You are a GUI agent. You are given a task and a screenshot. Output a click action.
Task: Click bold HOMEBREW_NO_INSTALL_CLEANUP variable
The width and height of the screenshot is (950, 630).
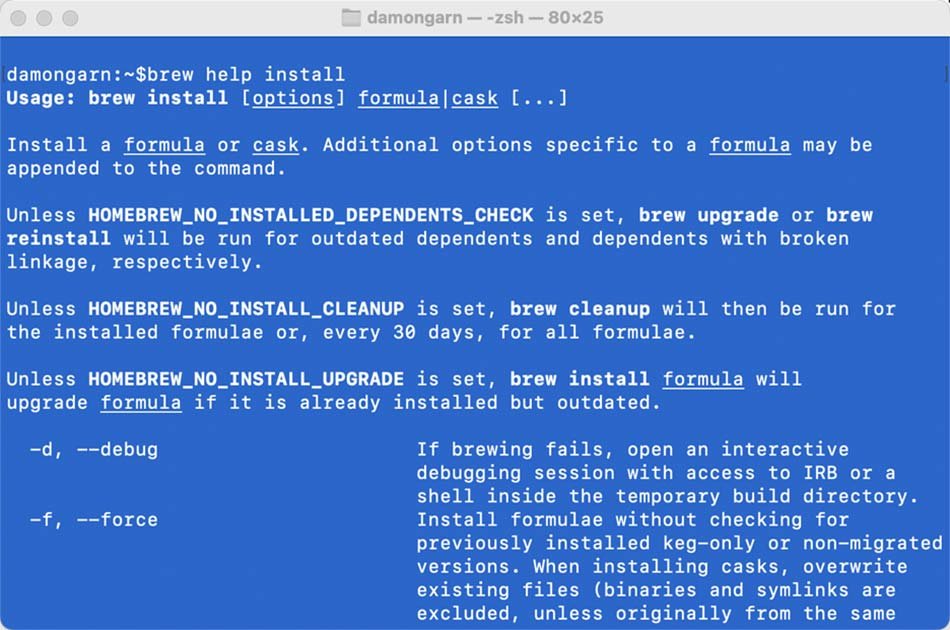pos(246,309)
